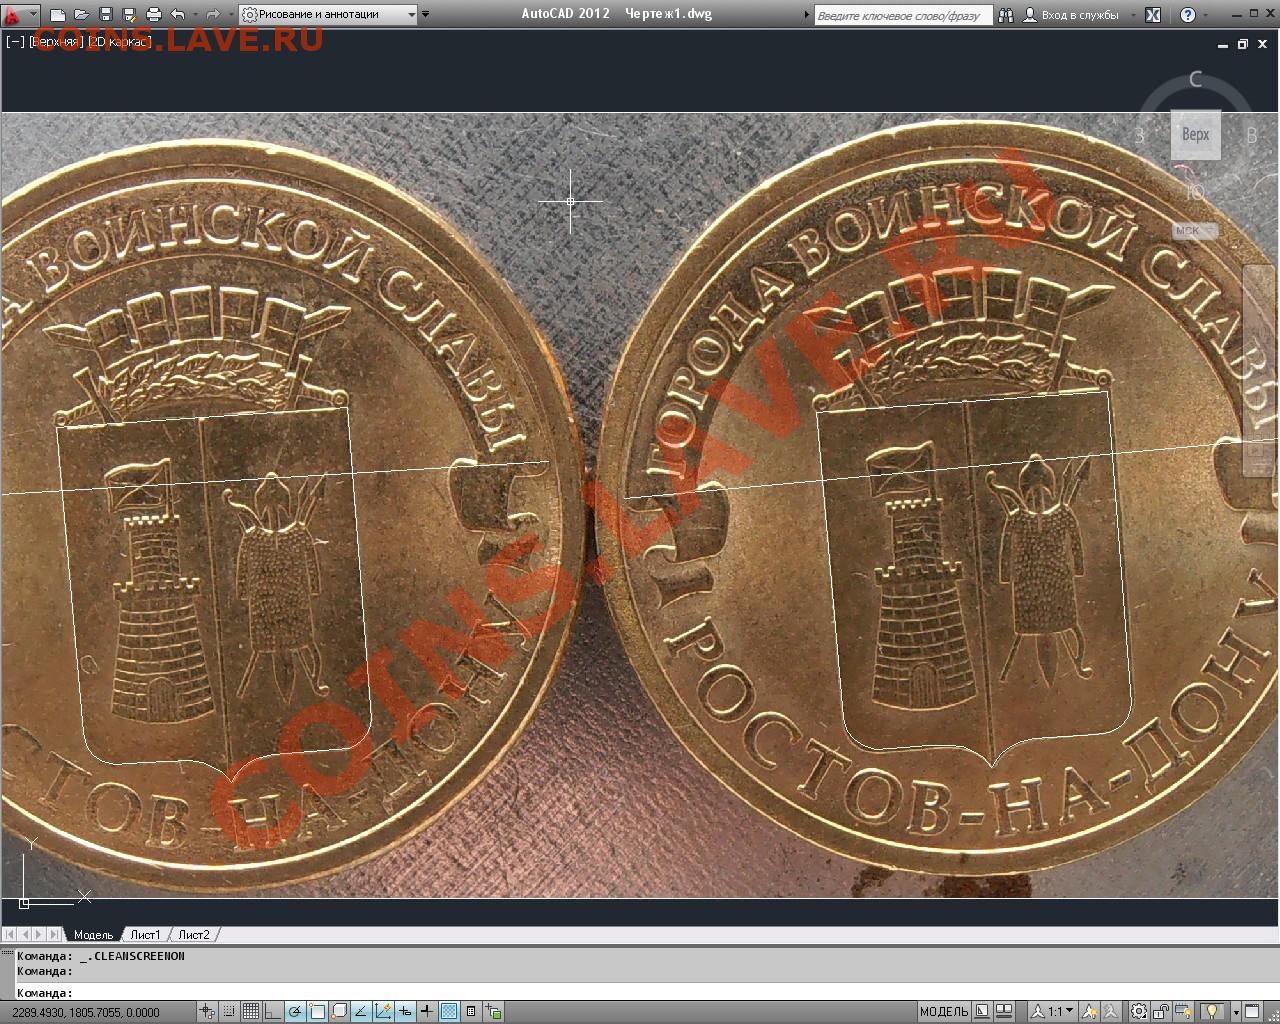
Task: Open the '[Верхняя]' view controls menu
Action: (x=57, y=42)
